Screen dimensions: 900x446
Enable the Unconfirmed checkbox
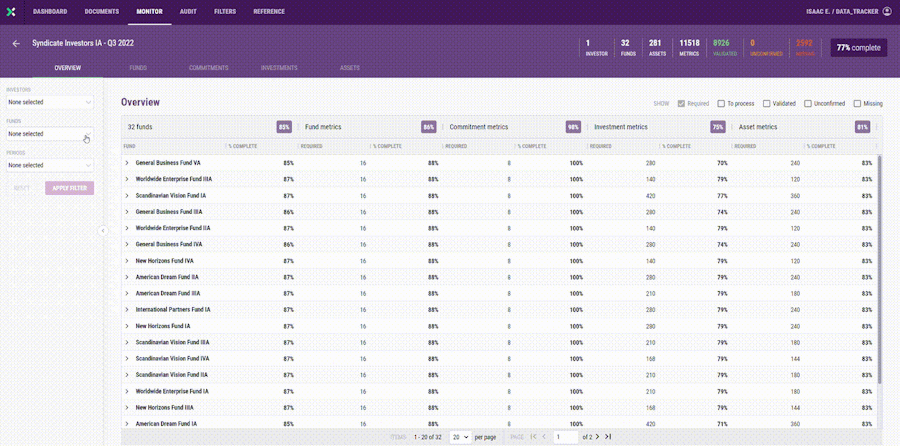coord(808,104)
